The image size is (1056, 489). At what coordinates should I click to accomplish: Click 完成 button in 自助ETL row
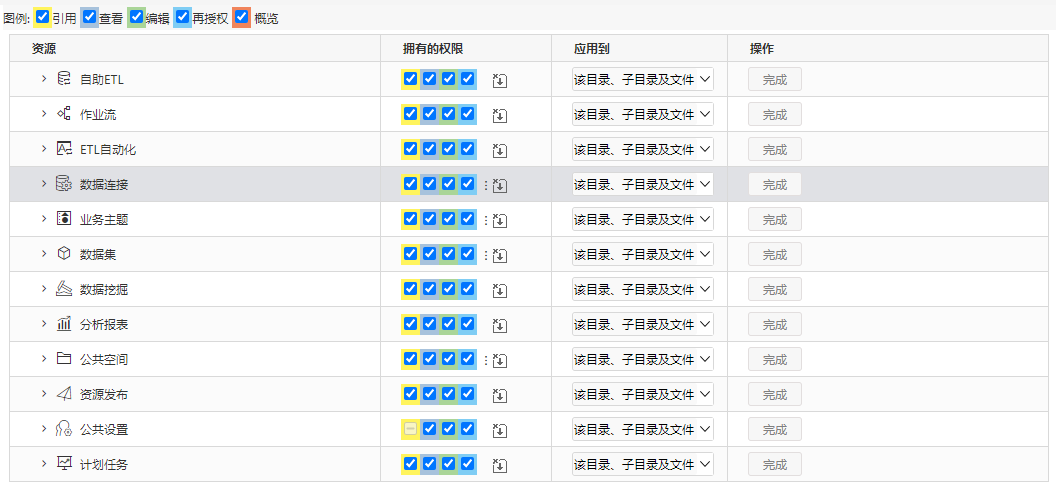774,79
